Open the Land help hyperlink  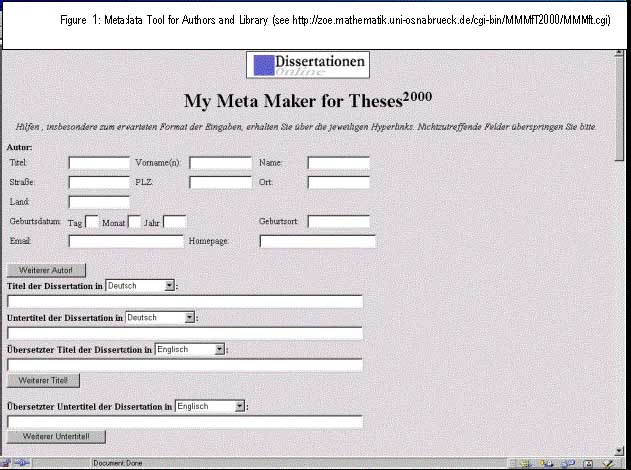click(19, 202)
